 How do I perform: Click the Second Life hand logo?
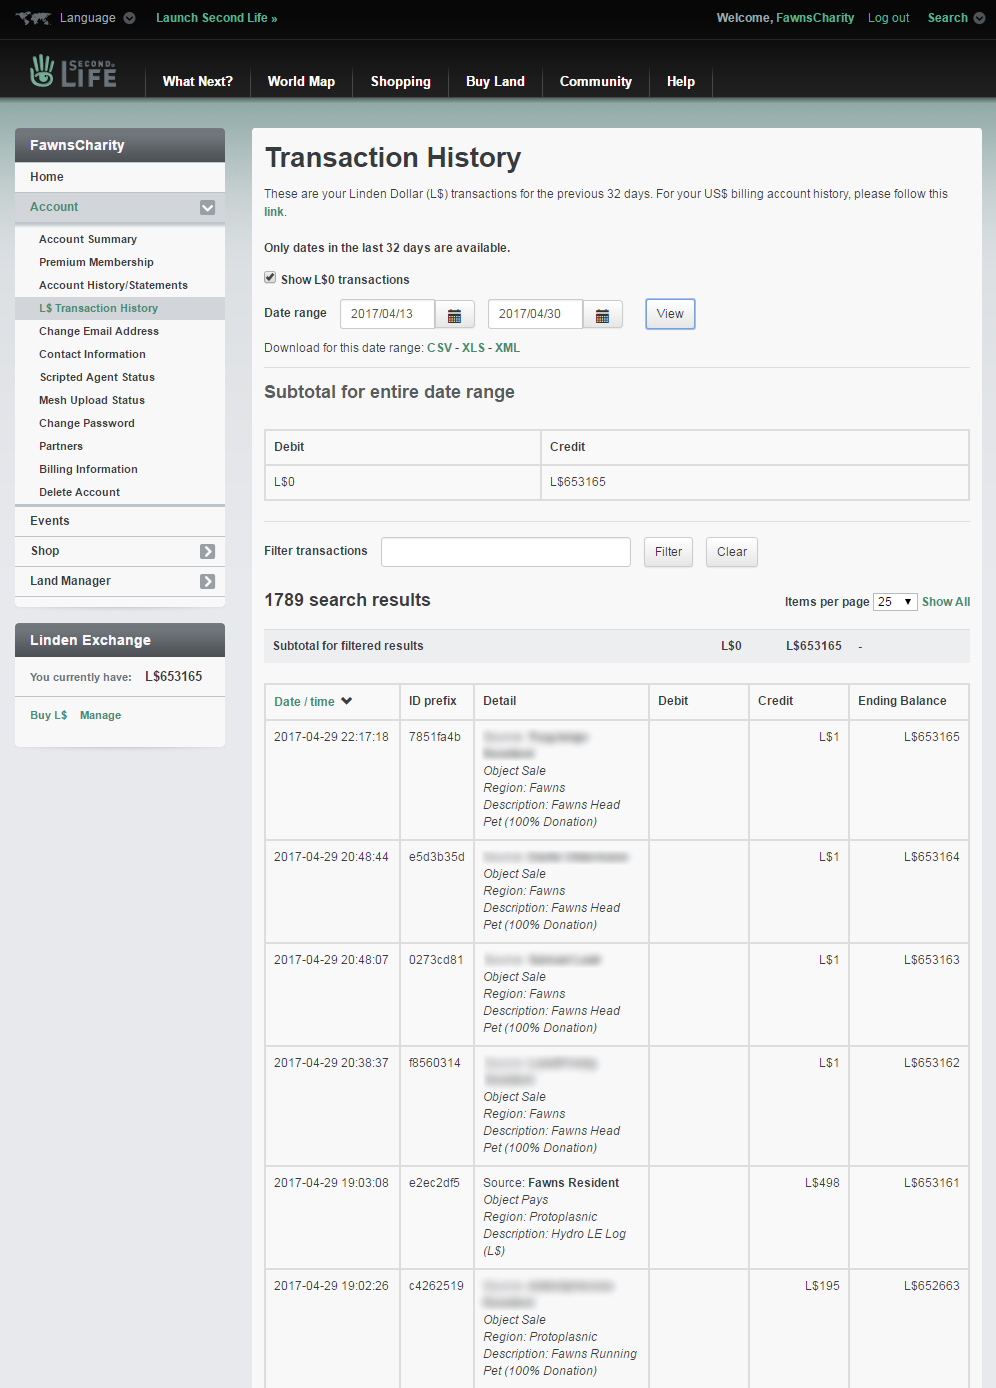point(42,70)
